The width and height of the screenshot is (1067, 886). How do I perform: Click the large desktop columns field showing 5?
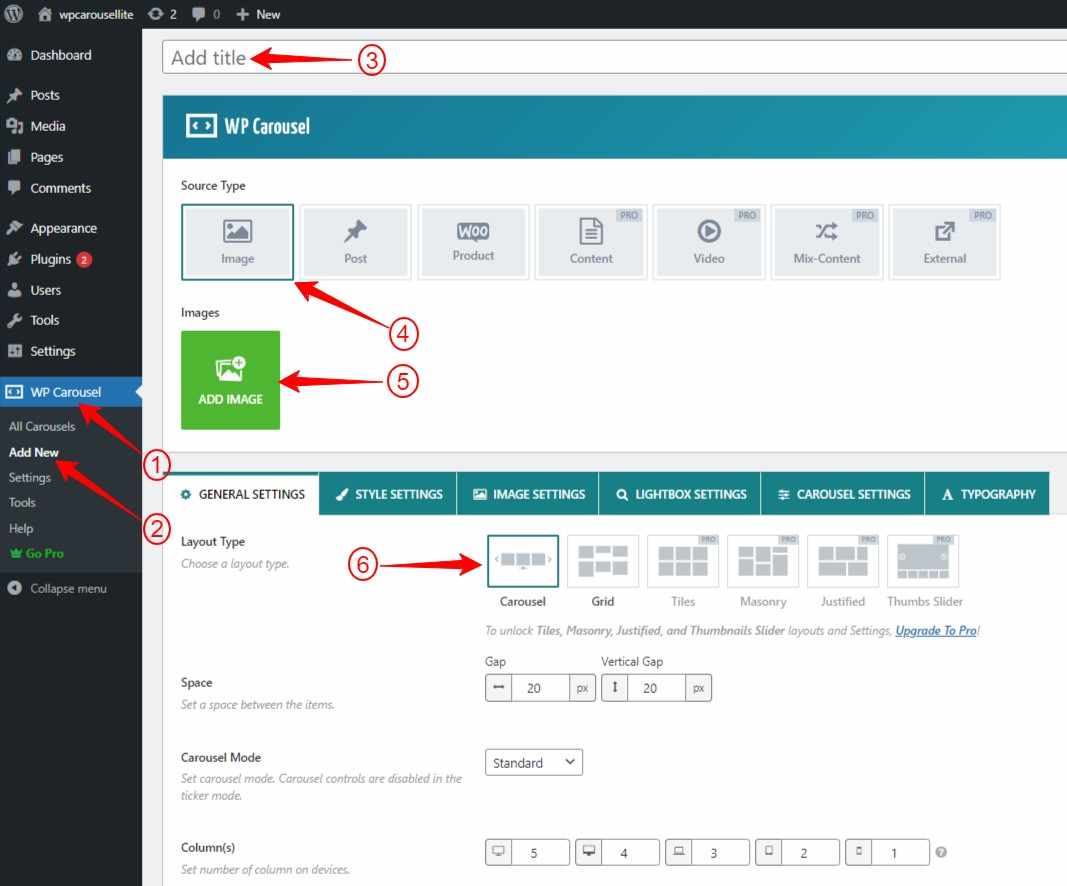[x=540, y=853]
